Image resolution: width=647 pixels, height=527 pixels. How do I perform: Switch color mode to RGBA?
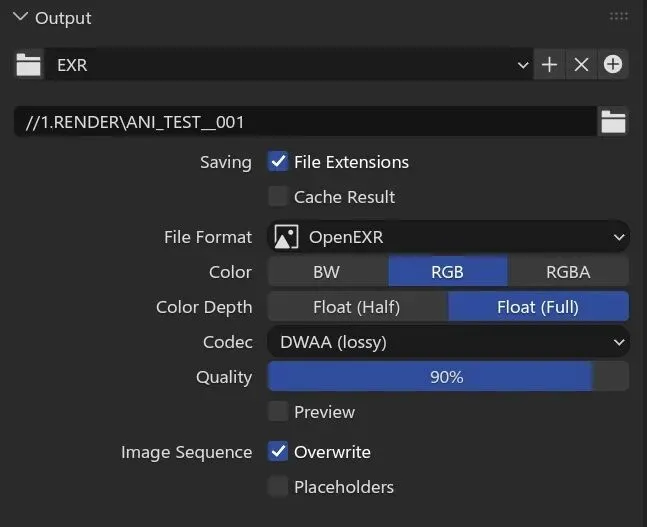pos(568,272)
